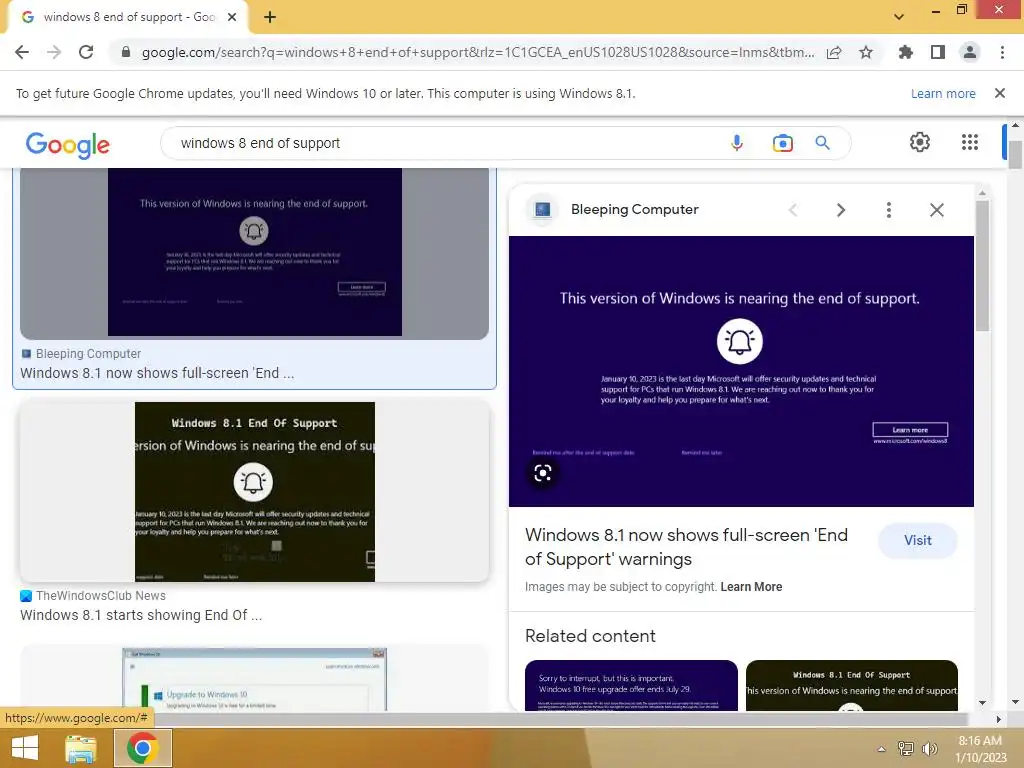The height and width of the screenshot is (768, 1024).
Task: Click 'TheWindowsClub News' source label
Action: [101, 596]
